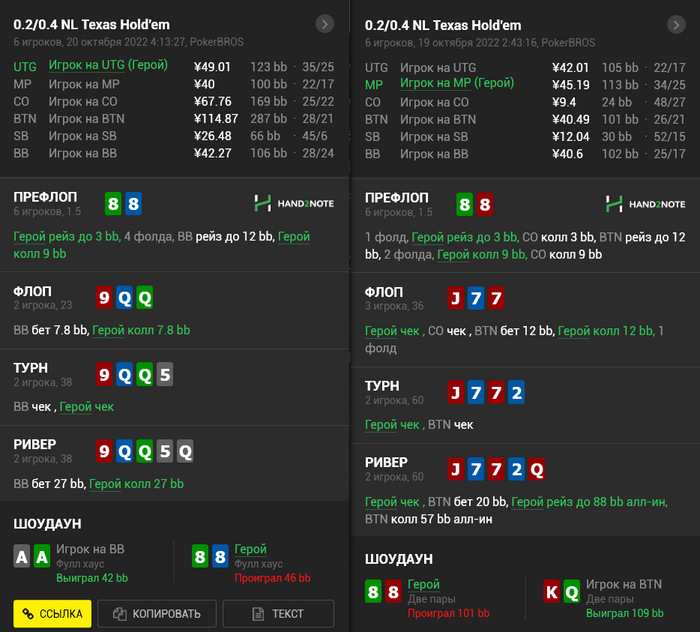Select 'Игрок на BTN' row with ¥114.87

click(174, 119)
